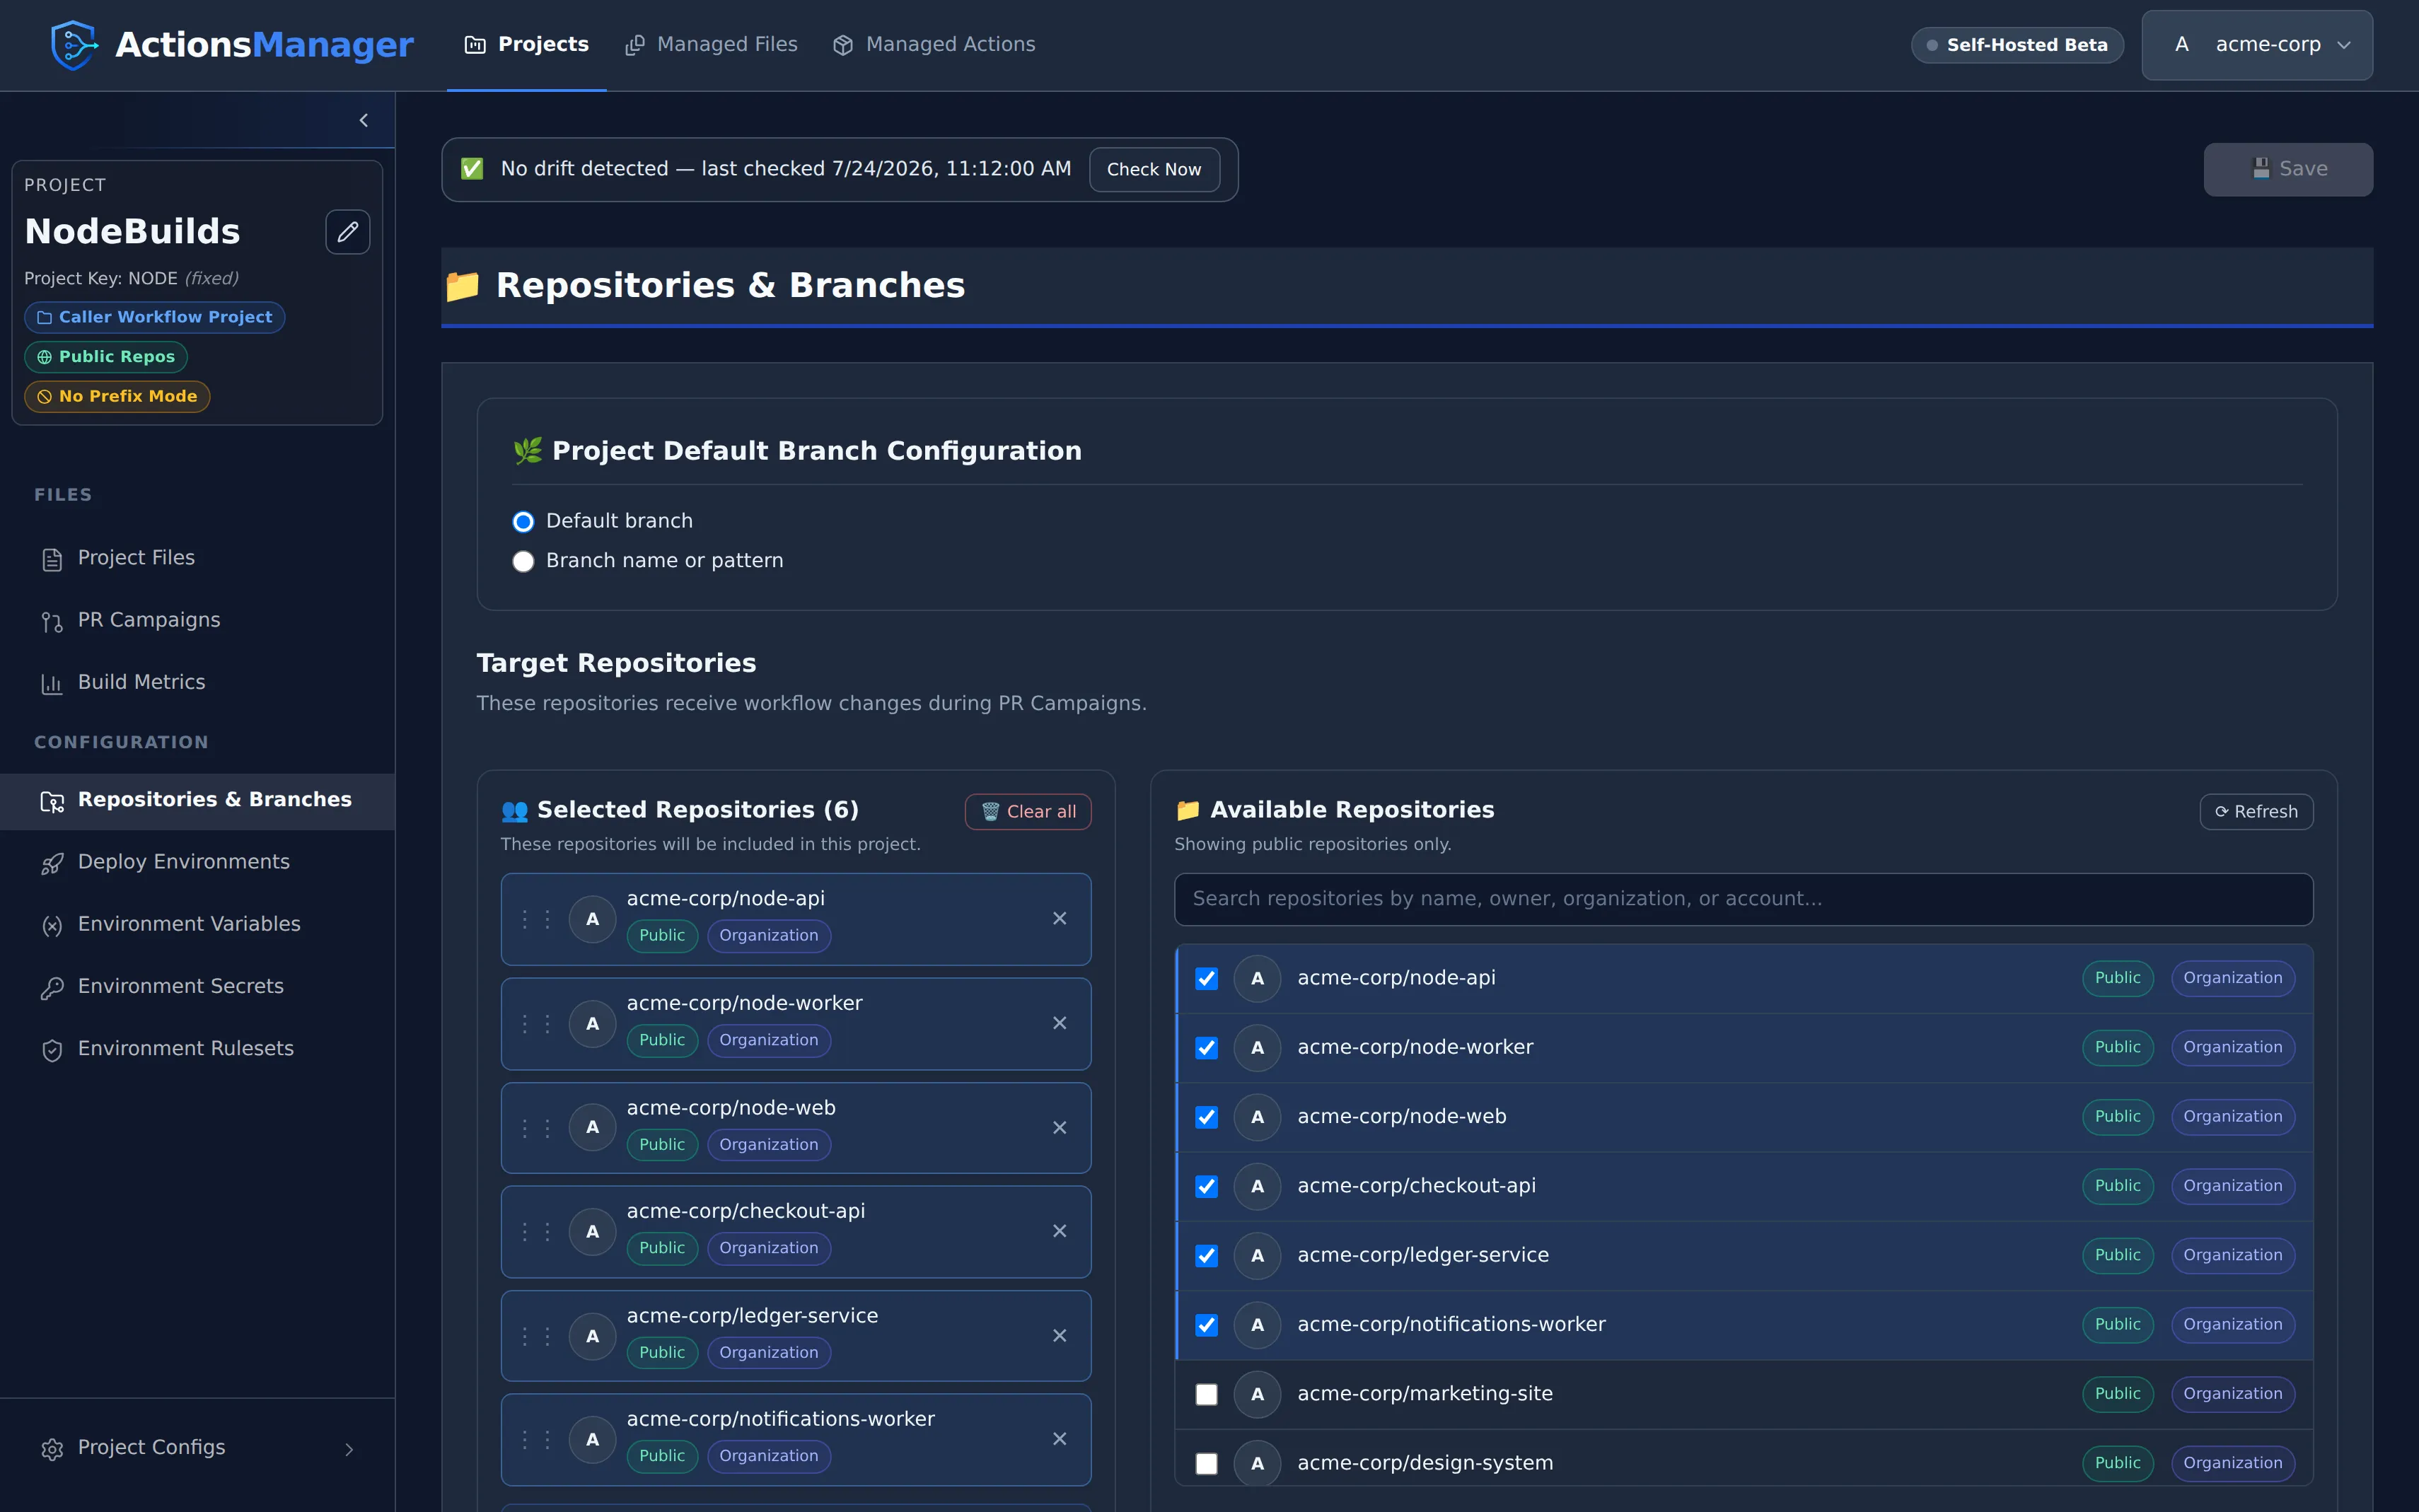Remove acme-corp/notifications-worker from selected list
This screenshot has width=2419, height=1512.
point(1059,1439)
